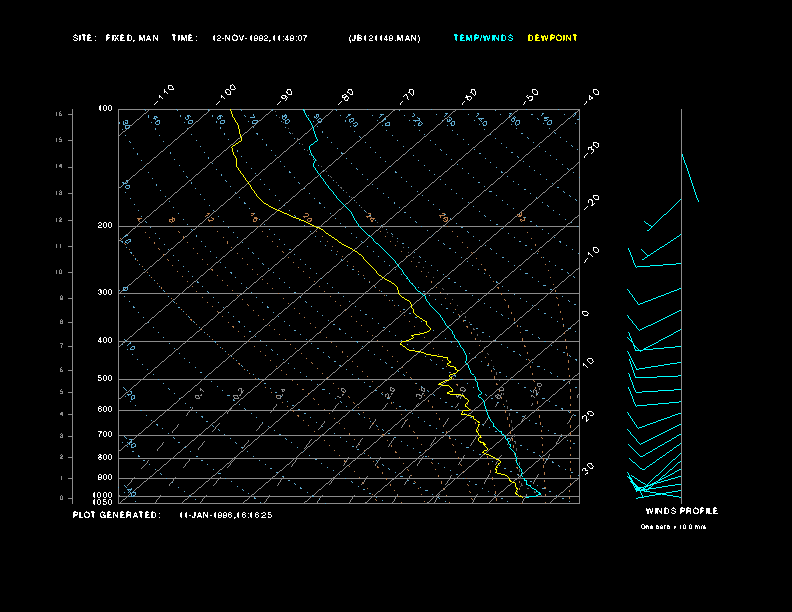The width and height of the screenshot is (792, 612).
Task: Select the 12-NOV-1992 timestamp text
Action: 260,38
